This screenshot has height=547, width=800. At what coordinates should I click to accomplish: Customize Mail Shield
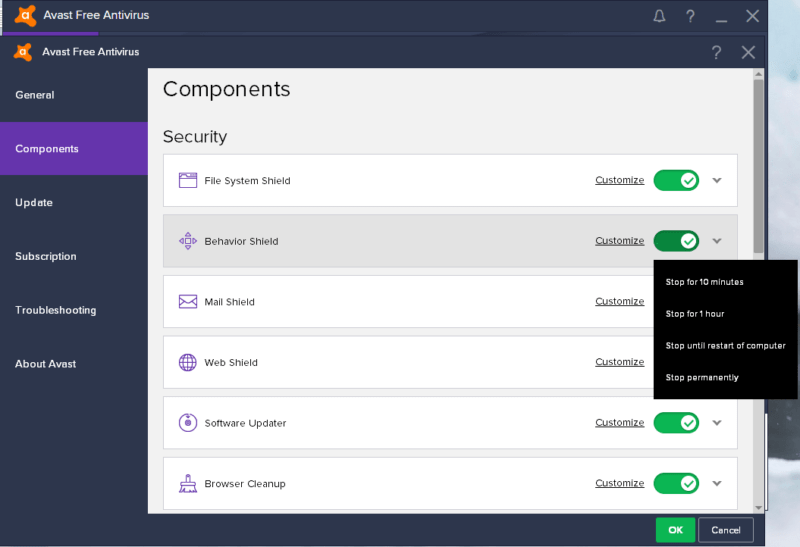tap(619, 302)
